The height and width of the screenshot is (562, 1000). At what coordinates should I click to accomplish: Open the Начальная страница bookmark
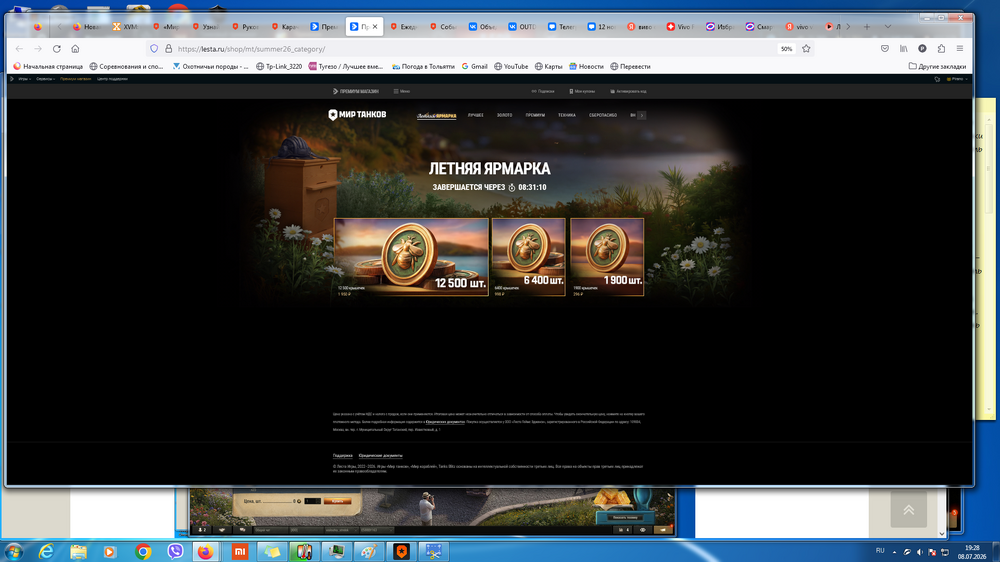point(48,66)
